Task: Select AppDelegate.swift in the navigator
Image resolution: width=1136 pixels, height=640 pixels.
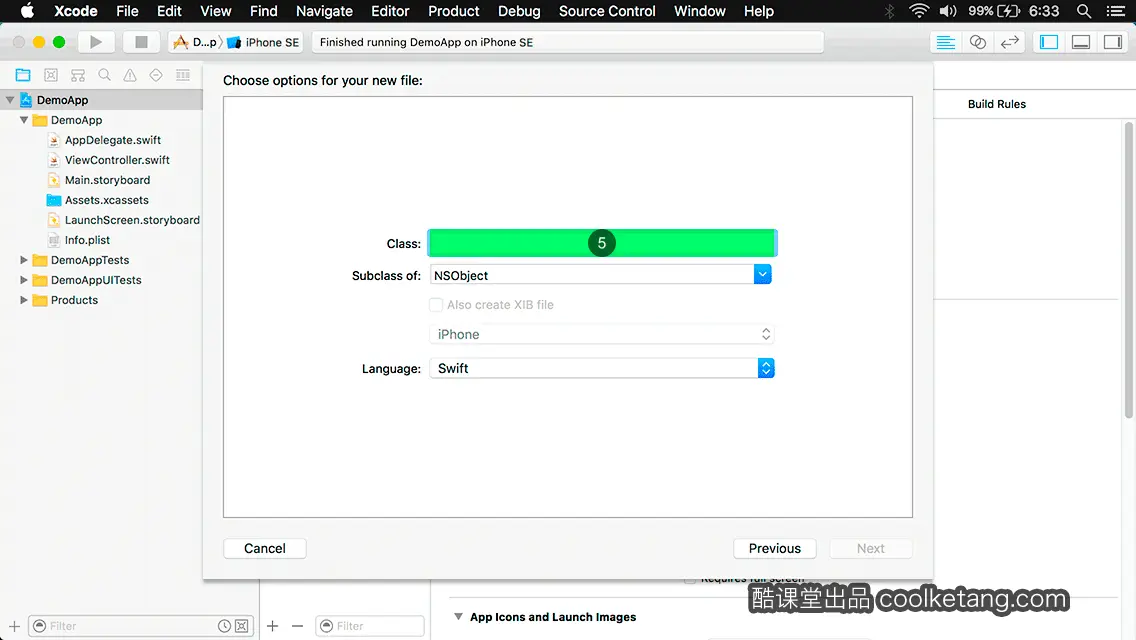Action: [x=112, y=140]
